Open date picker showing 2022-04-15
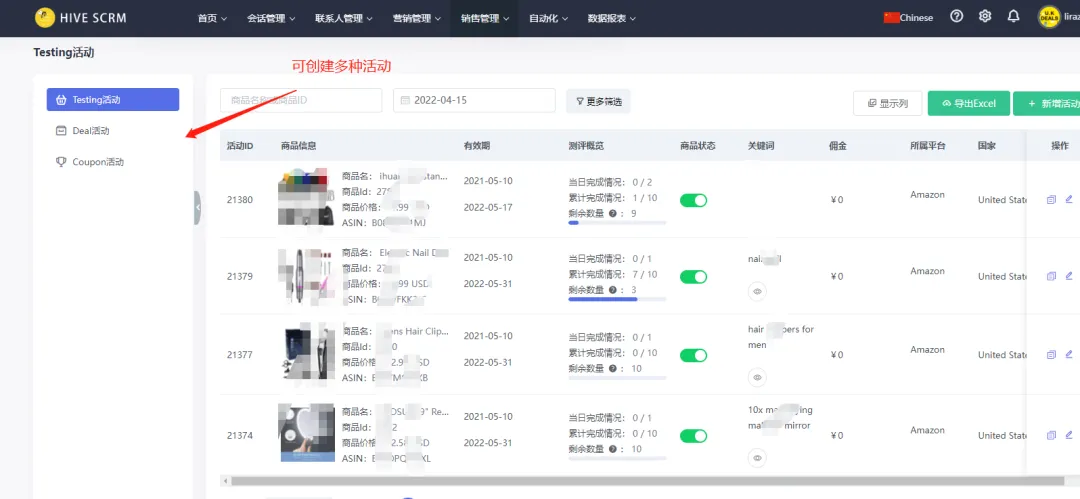Screen dimensions: 1080x499 [474, 100]
